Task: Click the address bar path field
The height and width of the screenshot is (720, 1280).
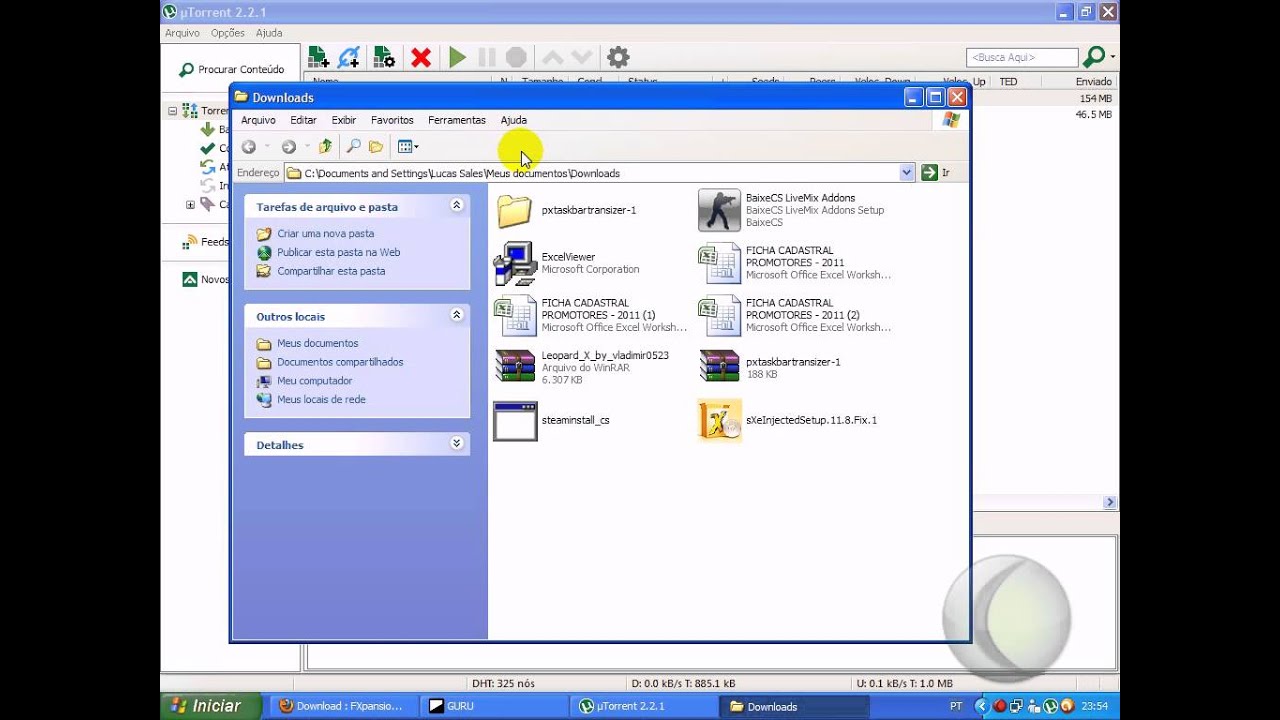Action: 600,173
